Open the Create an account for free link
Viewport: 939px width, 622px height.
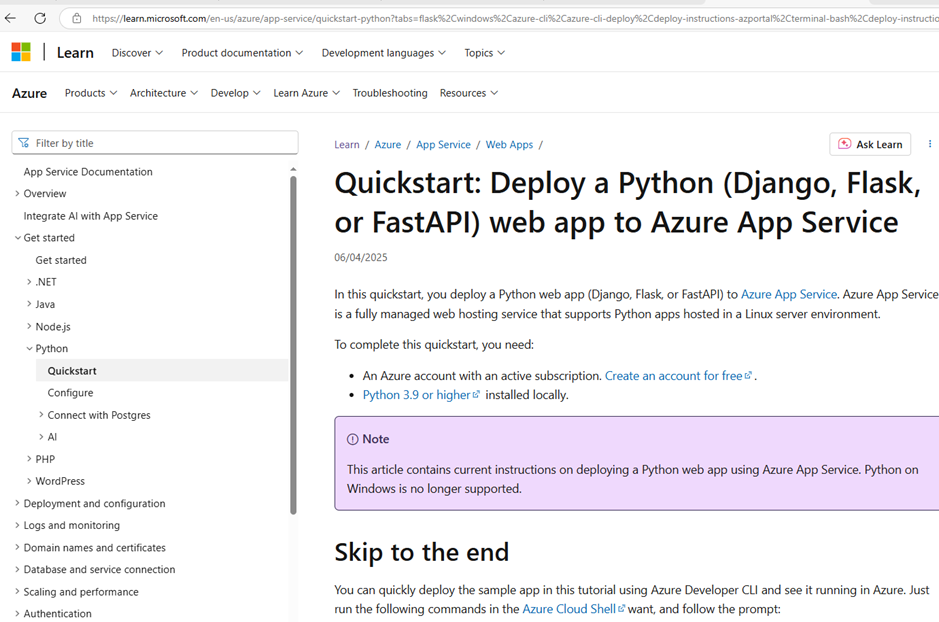coord(678,376)
